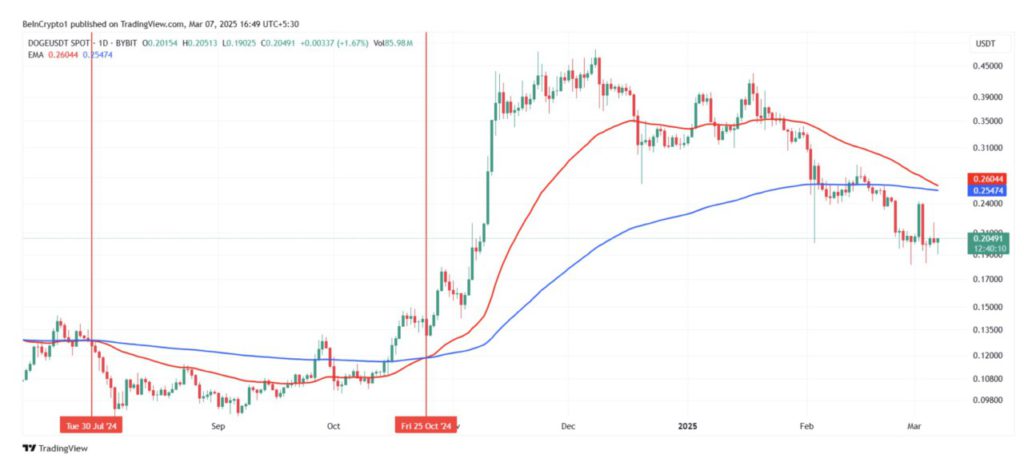1024x458 pixels.
Task: Open the USDT currency selector
Action: 986,43
